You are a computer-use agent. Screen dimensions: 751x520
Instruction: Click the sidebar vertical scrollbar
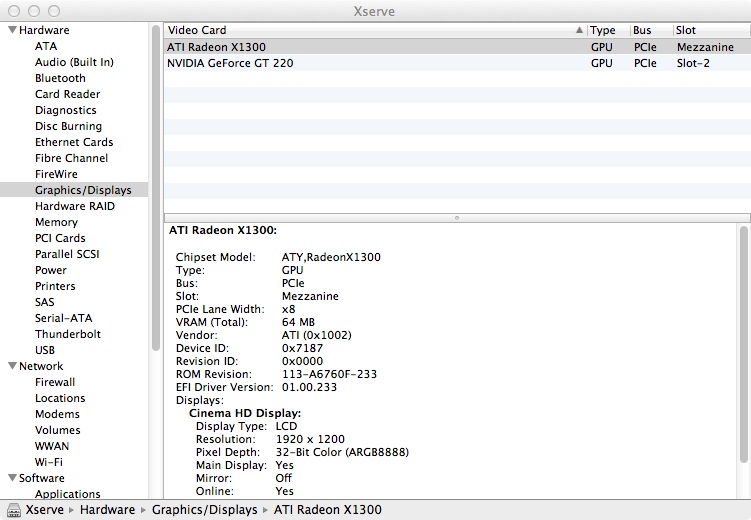pyautogui.click(x=156, y=188)
